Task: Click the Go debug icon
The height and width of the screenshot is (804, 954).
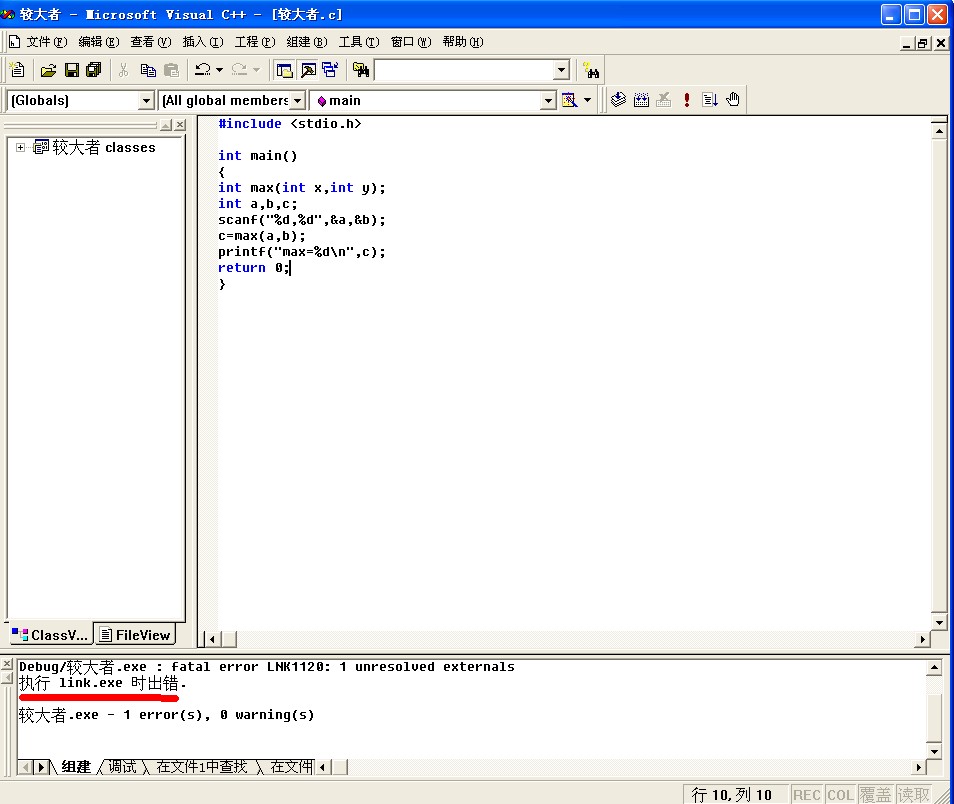Action: (x=710, y=99)
